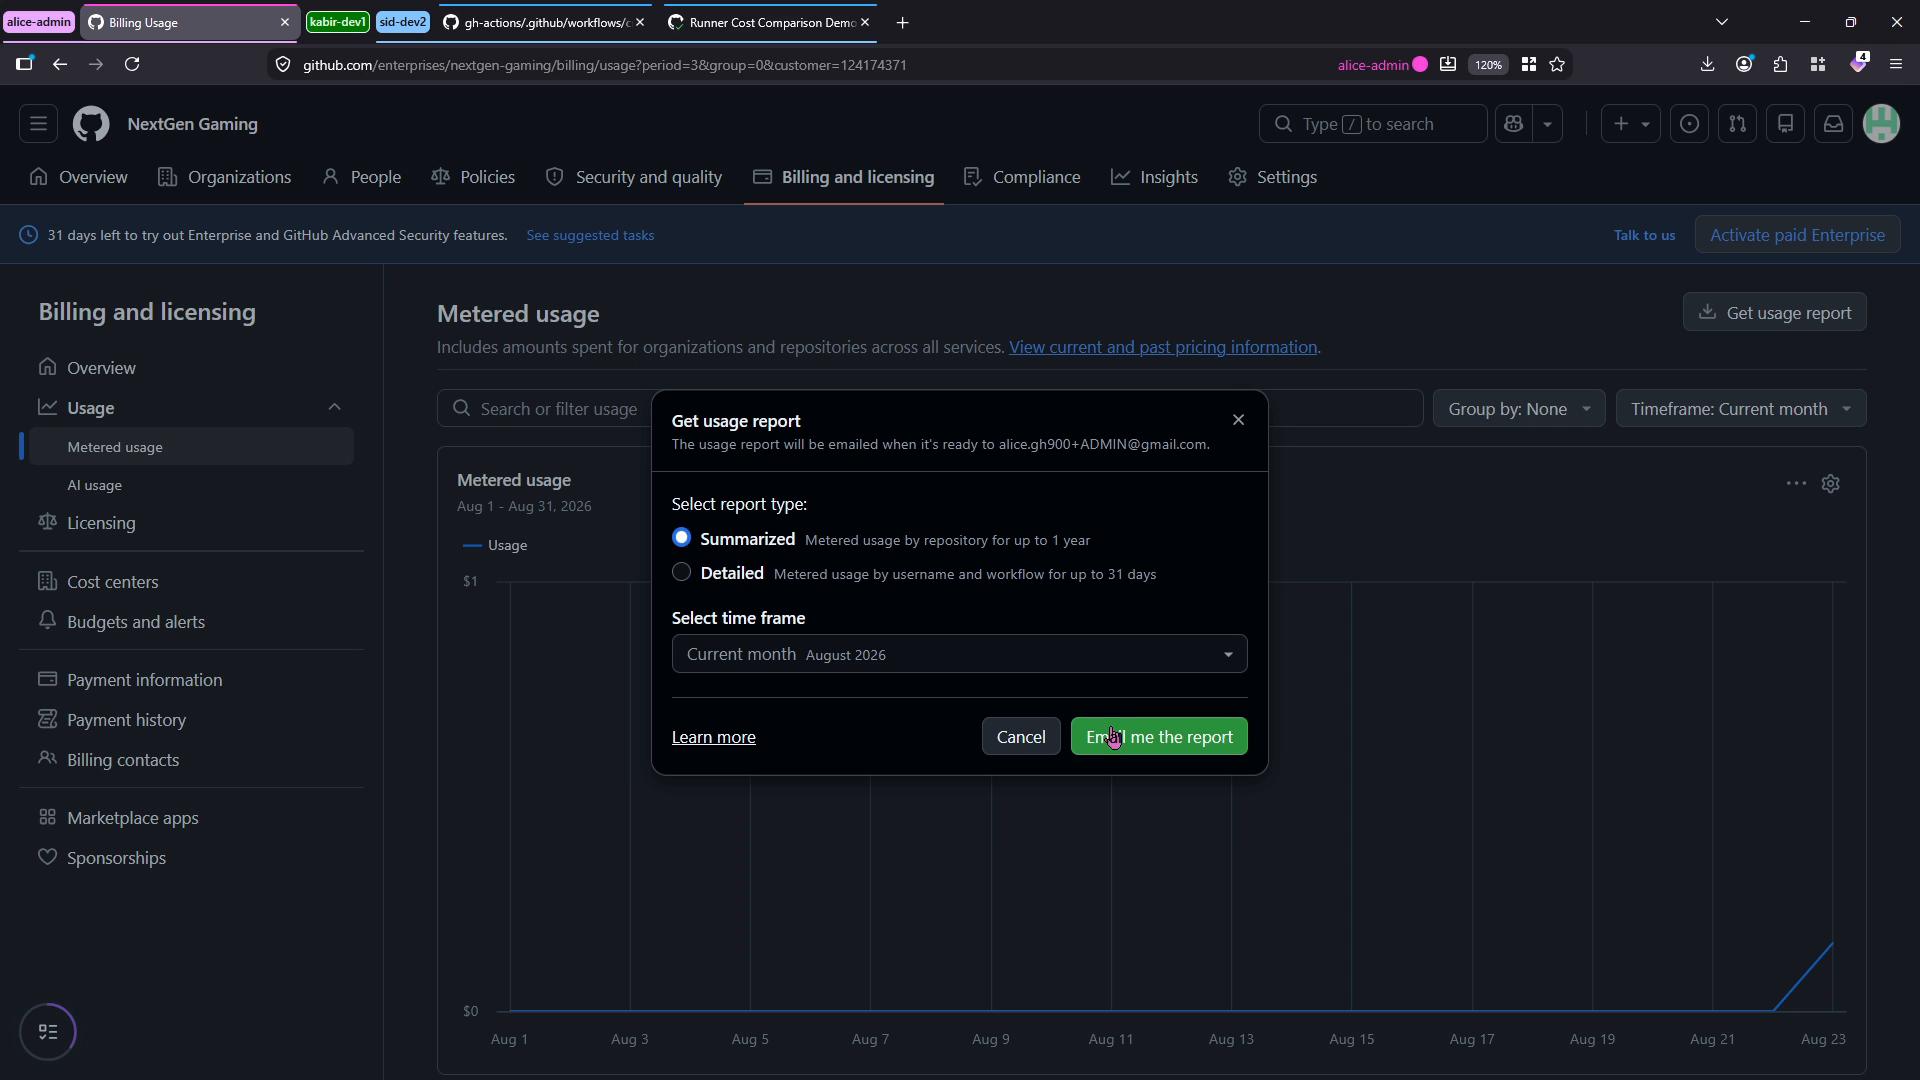Switch to the Insights tab
1920x1080 pixels.
[1154, 177]
